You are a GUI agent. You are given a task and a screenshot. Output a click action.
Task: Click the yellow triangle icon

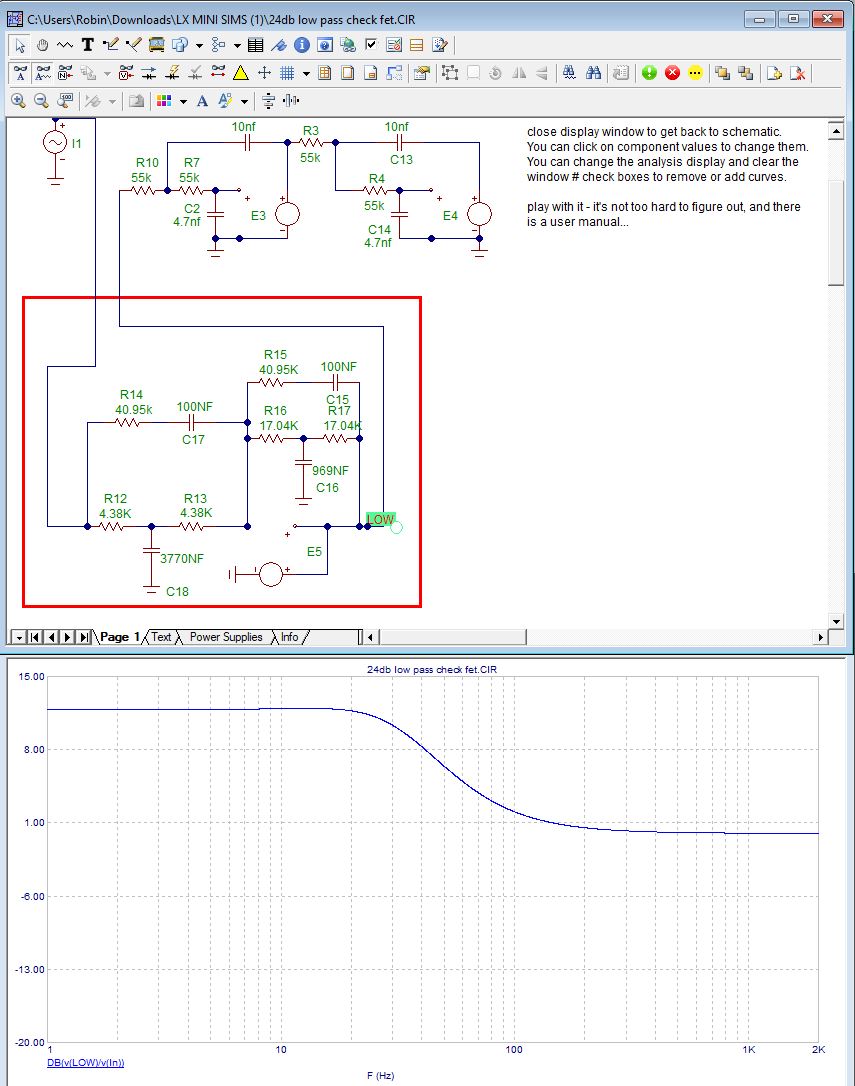pos(240,73)
